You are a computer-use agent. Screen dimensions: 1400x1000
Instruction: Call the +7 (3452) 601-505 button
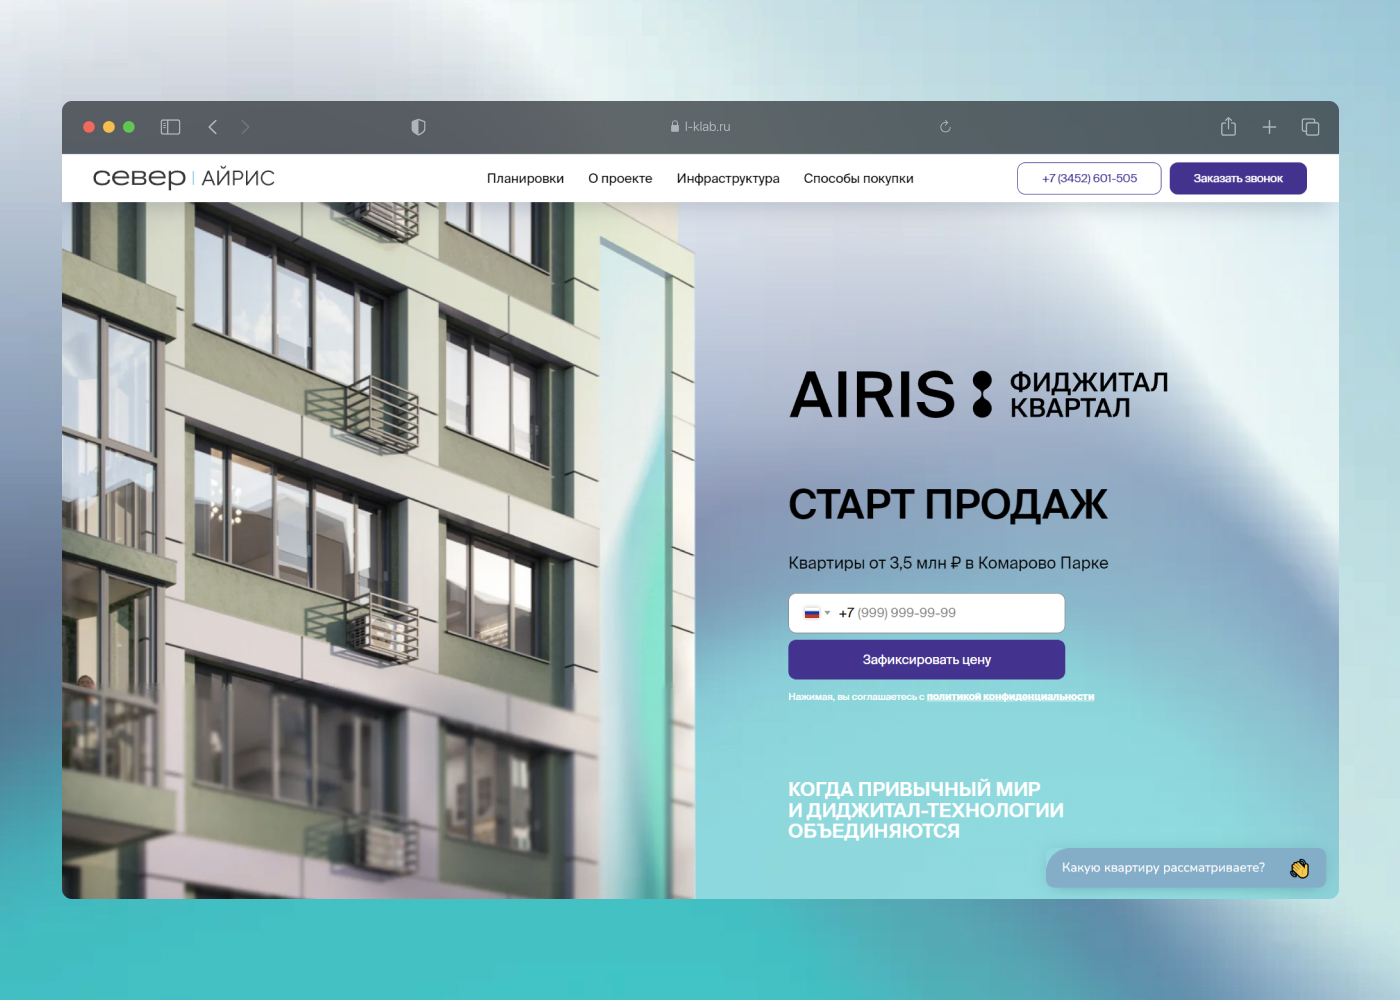click(1089, 178)
